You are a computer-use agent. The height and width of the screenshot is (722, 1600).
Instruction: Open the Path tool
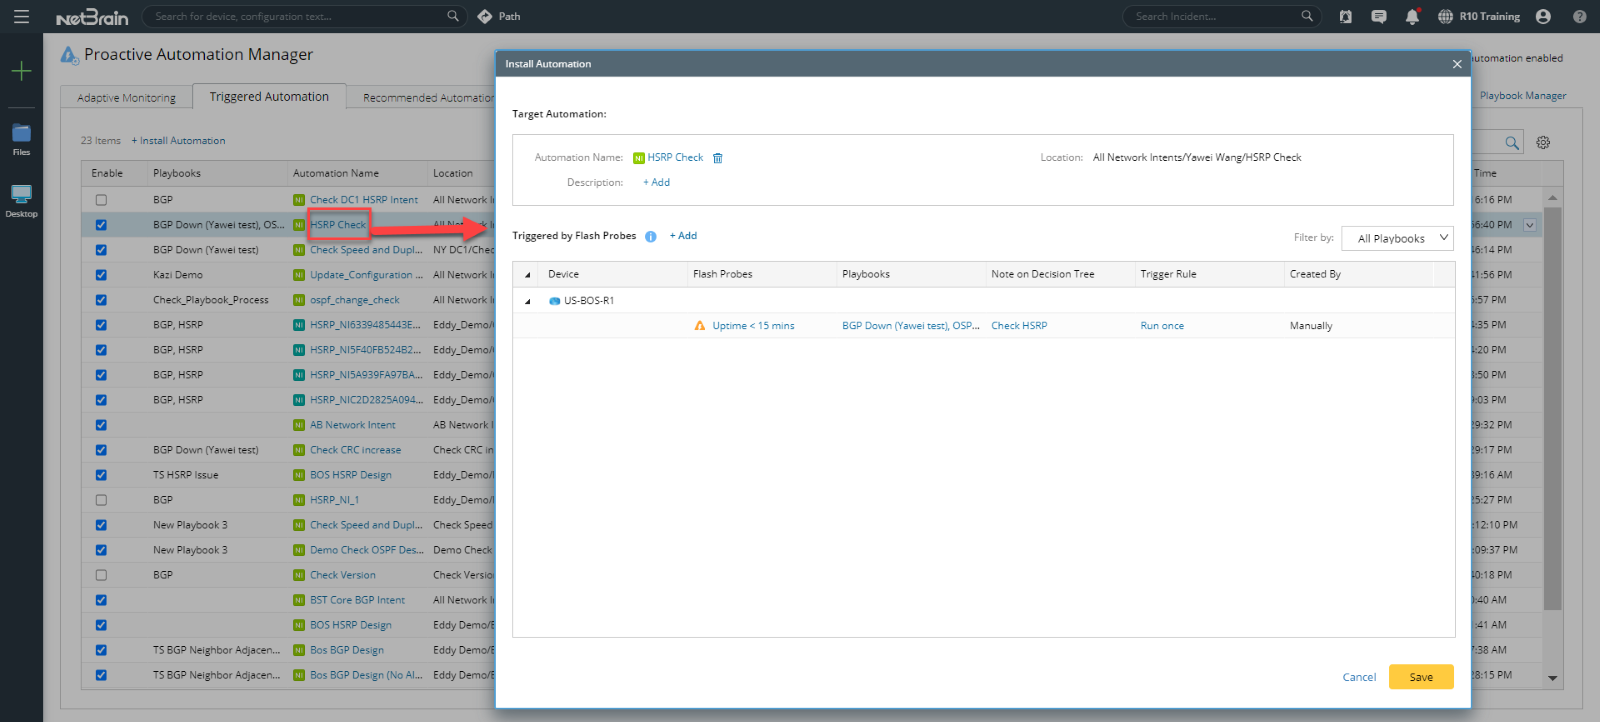pyautogui.click(x=498, y=16)
